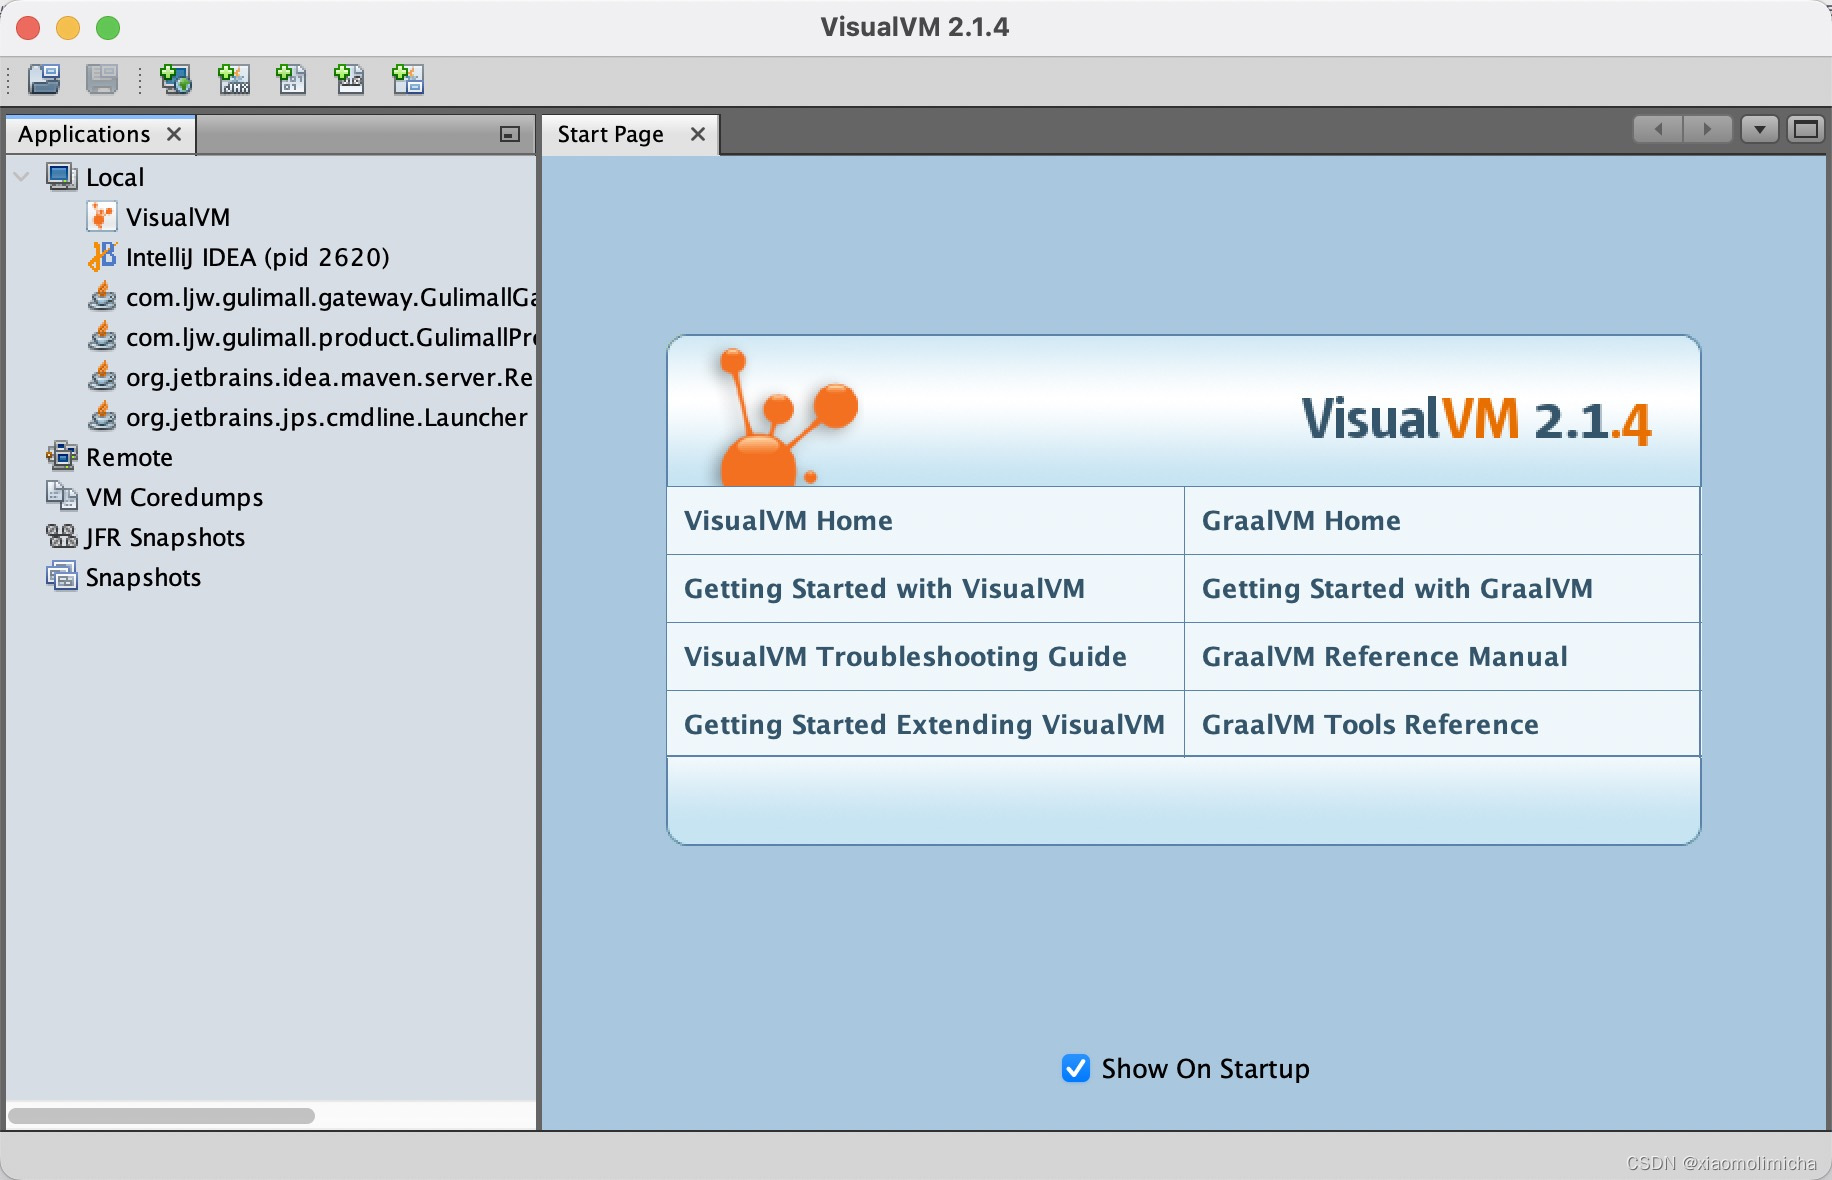
Task: Click the Java icon beside jps.cmdline.Launcher entry
Action: (x=102, y=417)
